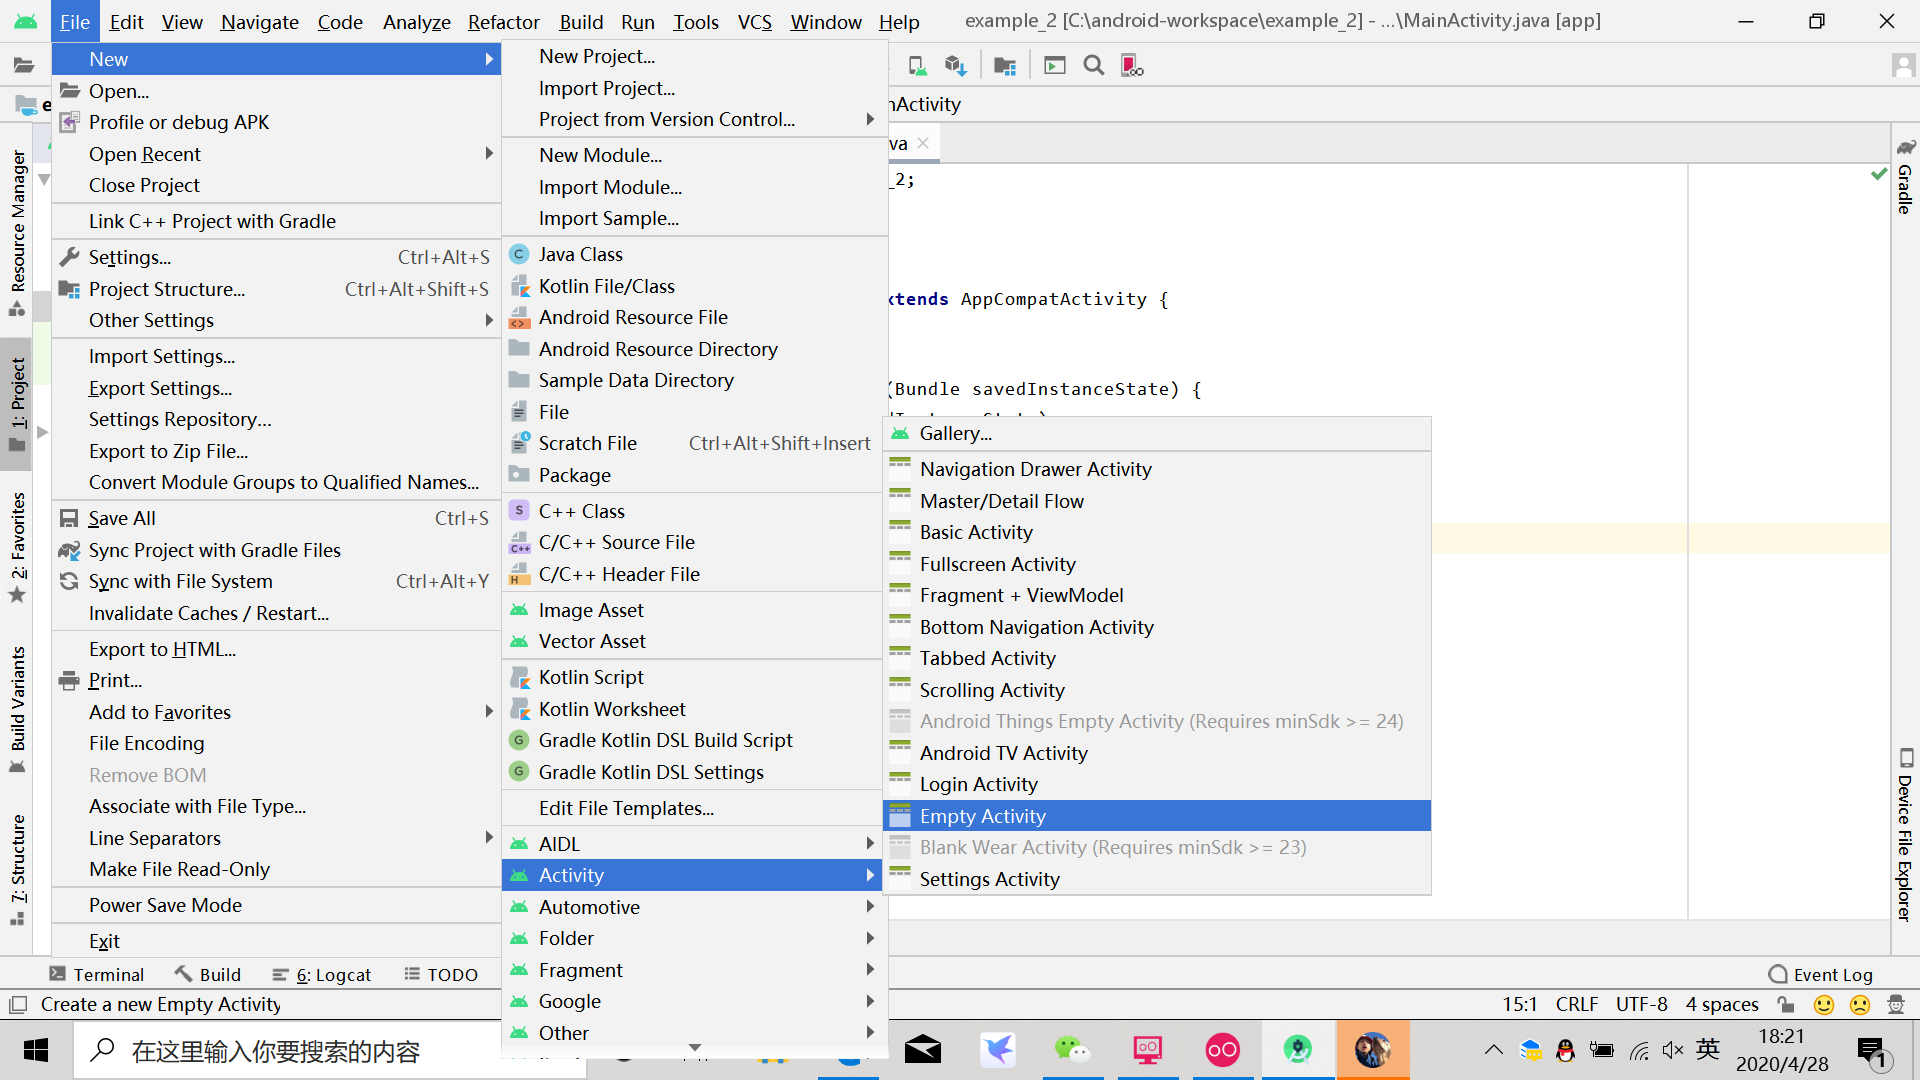1920x1080 pixels.
Task: Open the VCS menu
Action: click(754, 22)
